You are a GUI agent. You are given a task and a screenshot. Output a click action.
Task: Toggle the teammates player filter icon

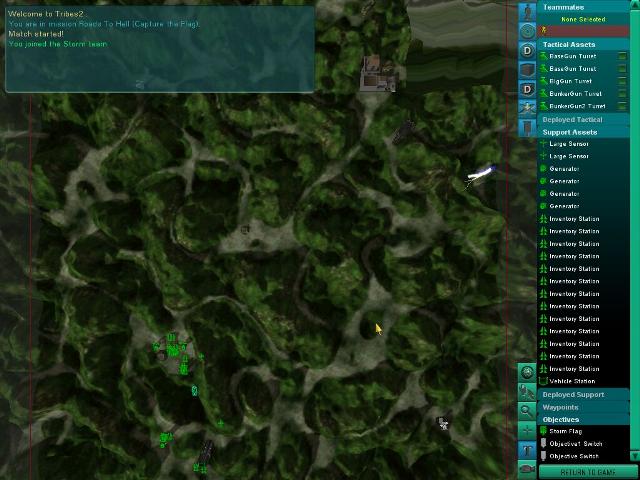pos(527,12)
